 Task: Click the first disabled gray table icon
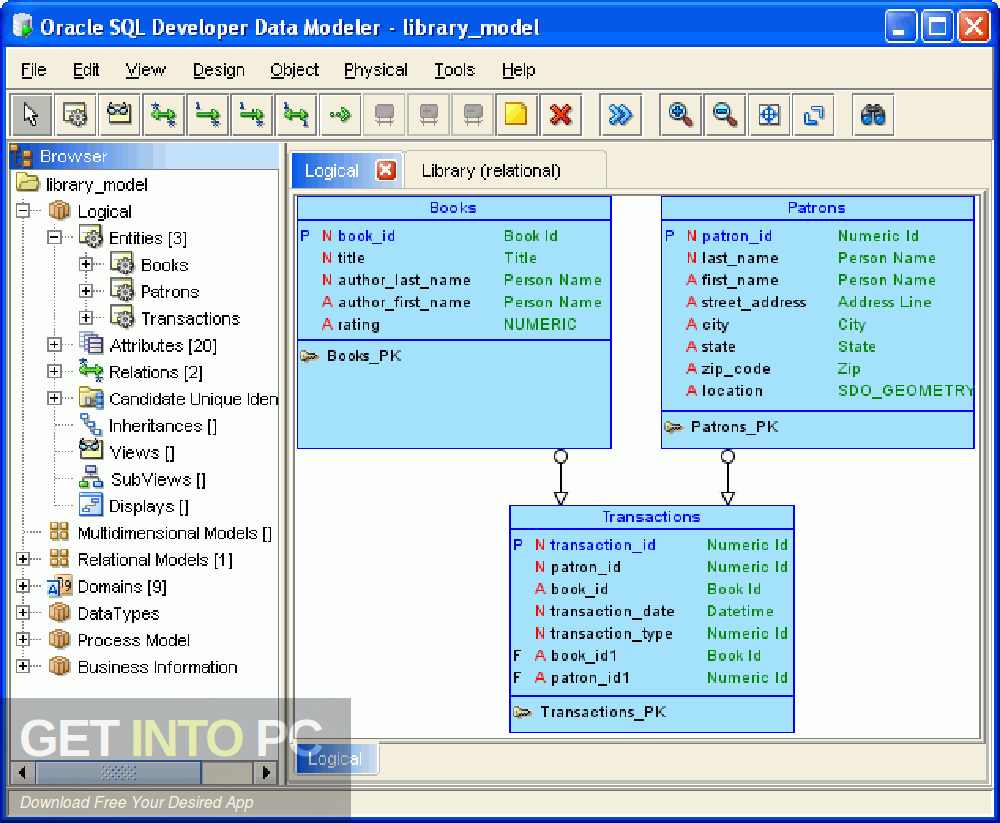coord(385,115)
